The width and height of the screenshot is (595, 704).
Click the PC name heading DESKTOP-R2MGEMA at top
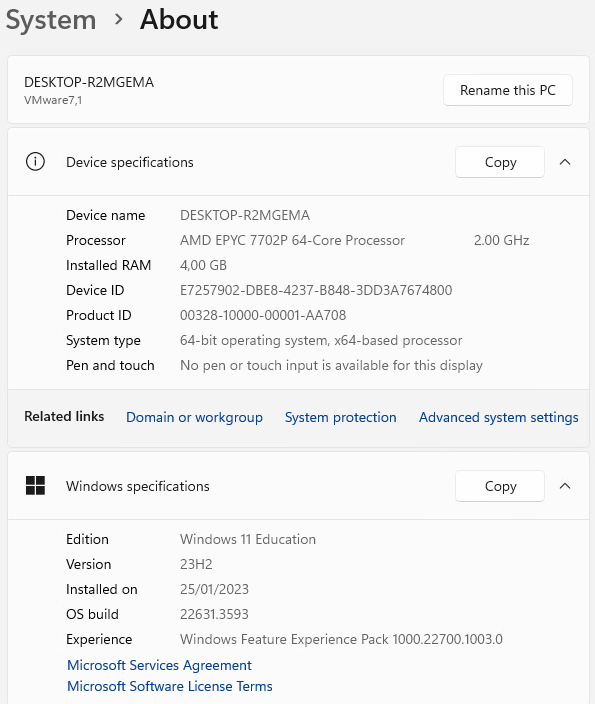click(x=89, y=82)
